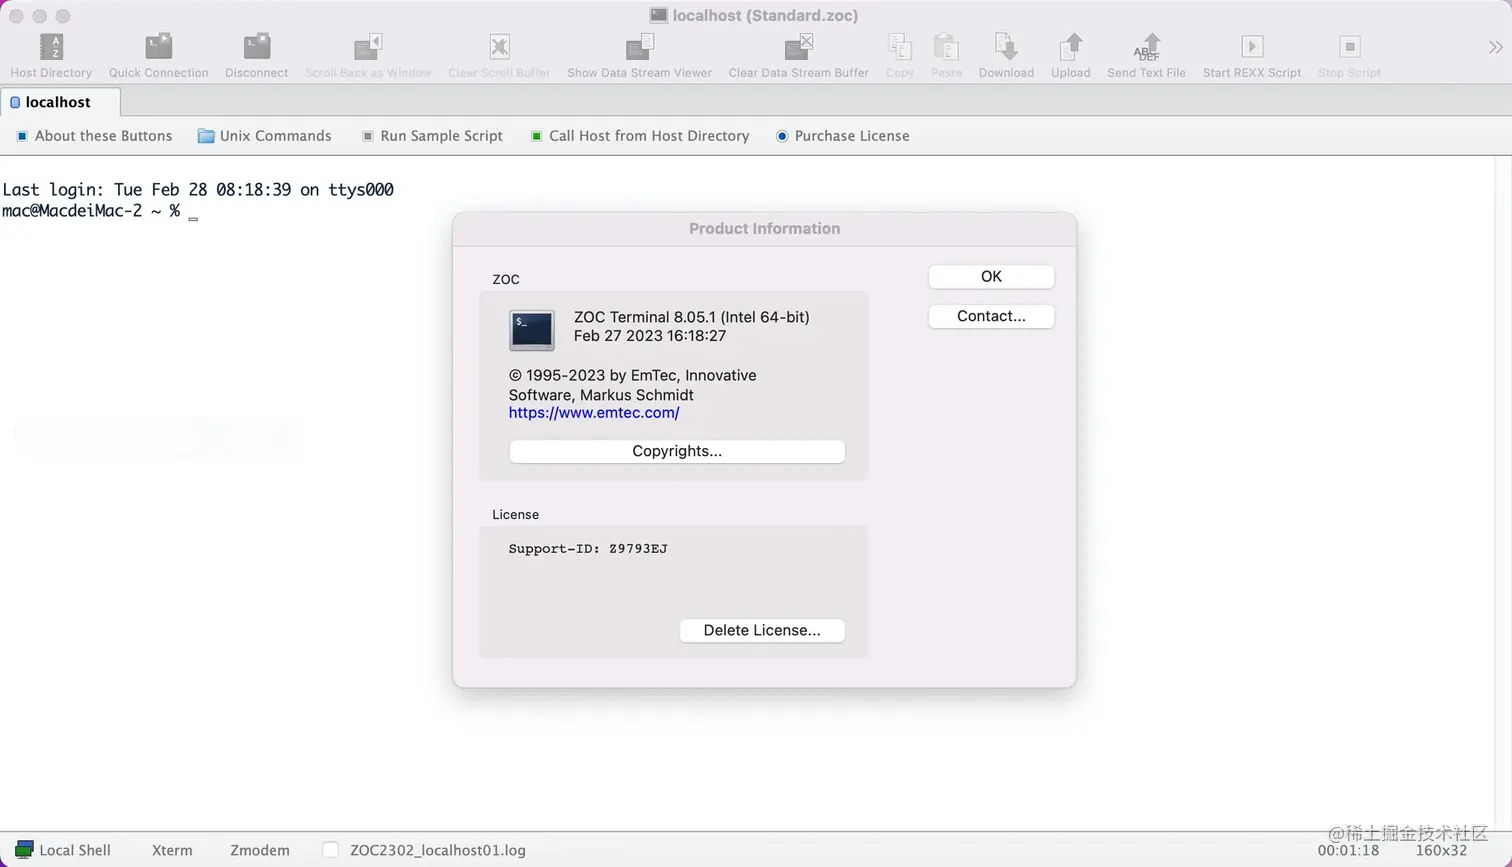Screen dimensions: 1512x867
Task: Click the Send Text File icon
Action: 1146,47
